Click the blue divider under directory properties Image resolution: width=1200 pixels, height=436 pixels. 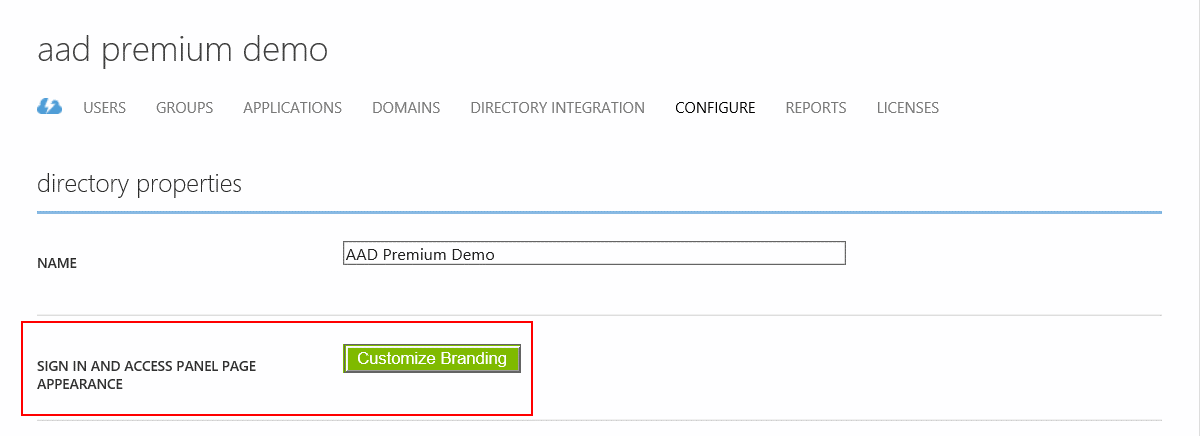pos(599,212)
